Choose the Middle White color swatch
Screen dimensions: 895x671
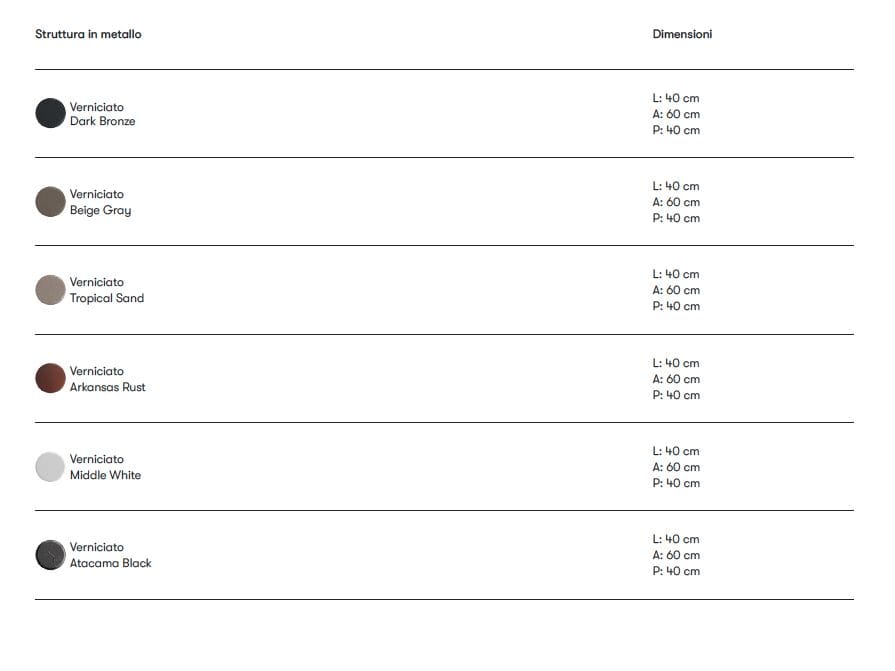50,467
